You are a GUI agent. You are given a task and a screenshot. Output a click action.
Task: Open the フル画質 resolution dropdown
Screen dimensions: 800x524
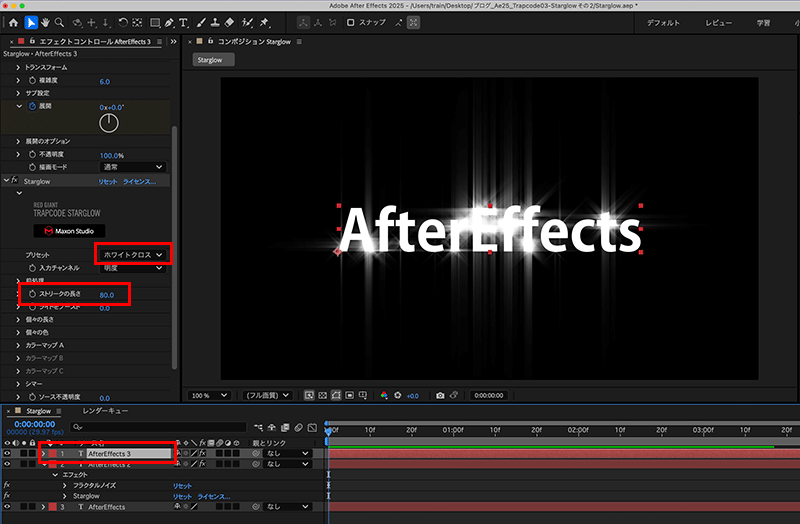click(267, 395)
